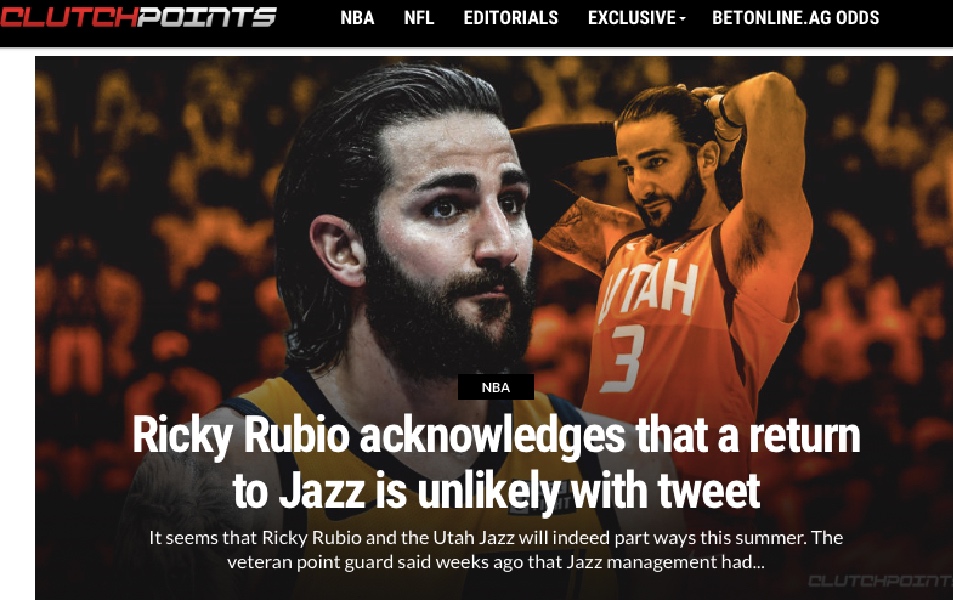Click the black NBA category badge
This screenshot has width=953, height=600.
[496, 387]
